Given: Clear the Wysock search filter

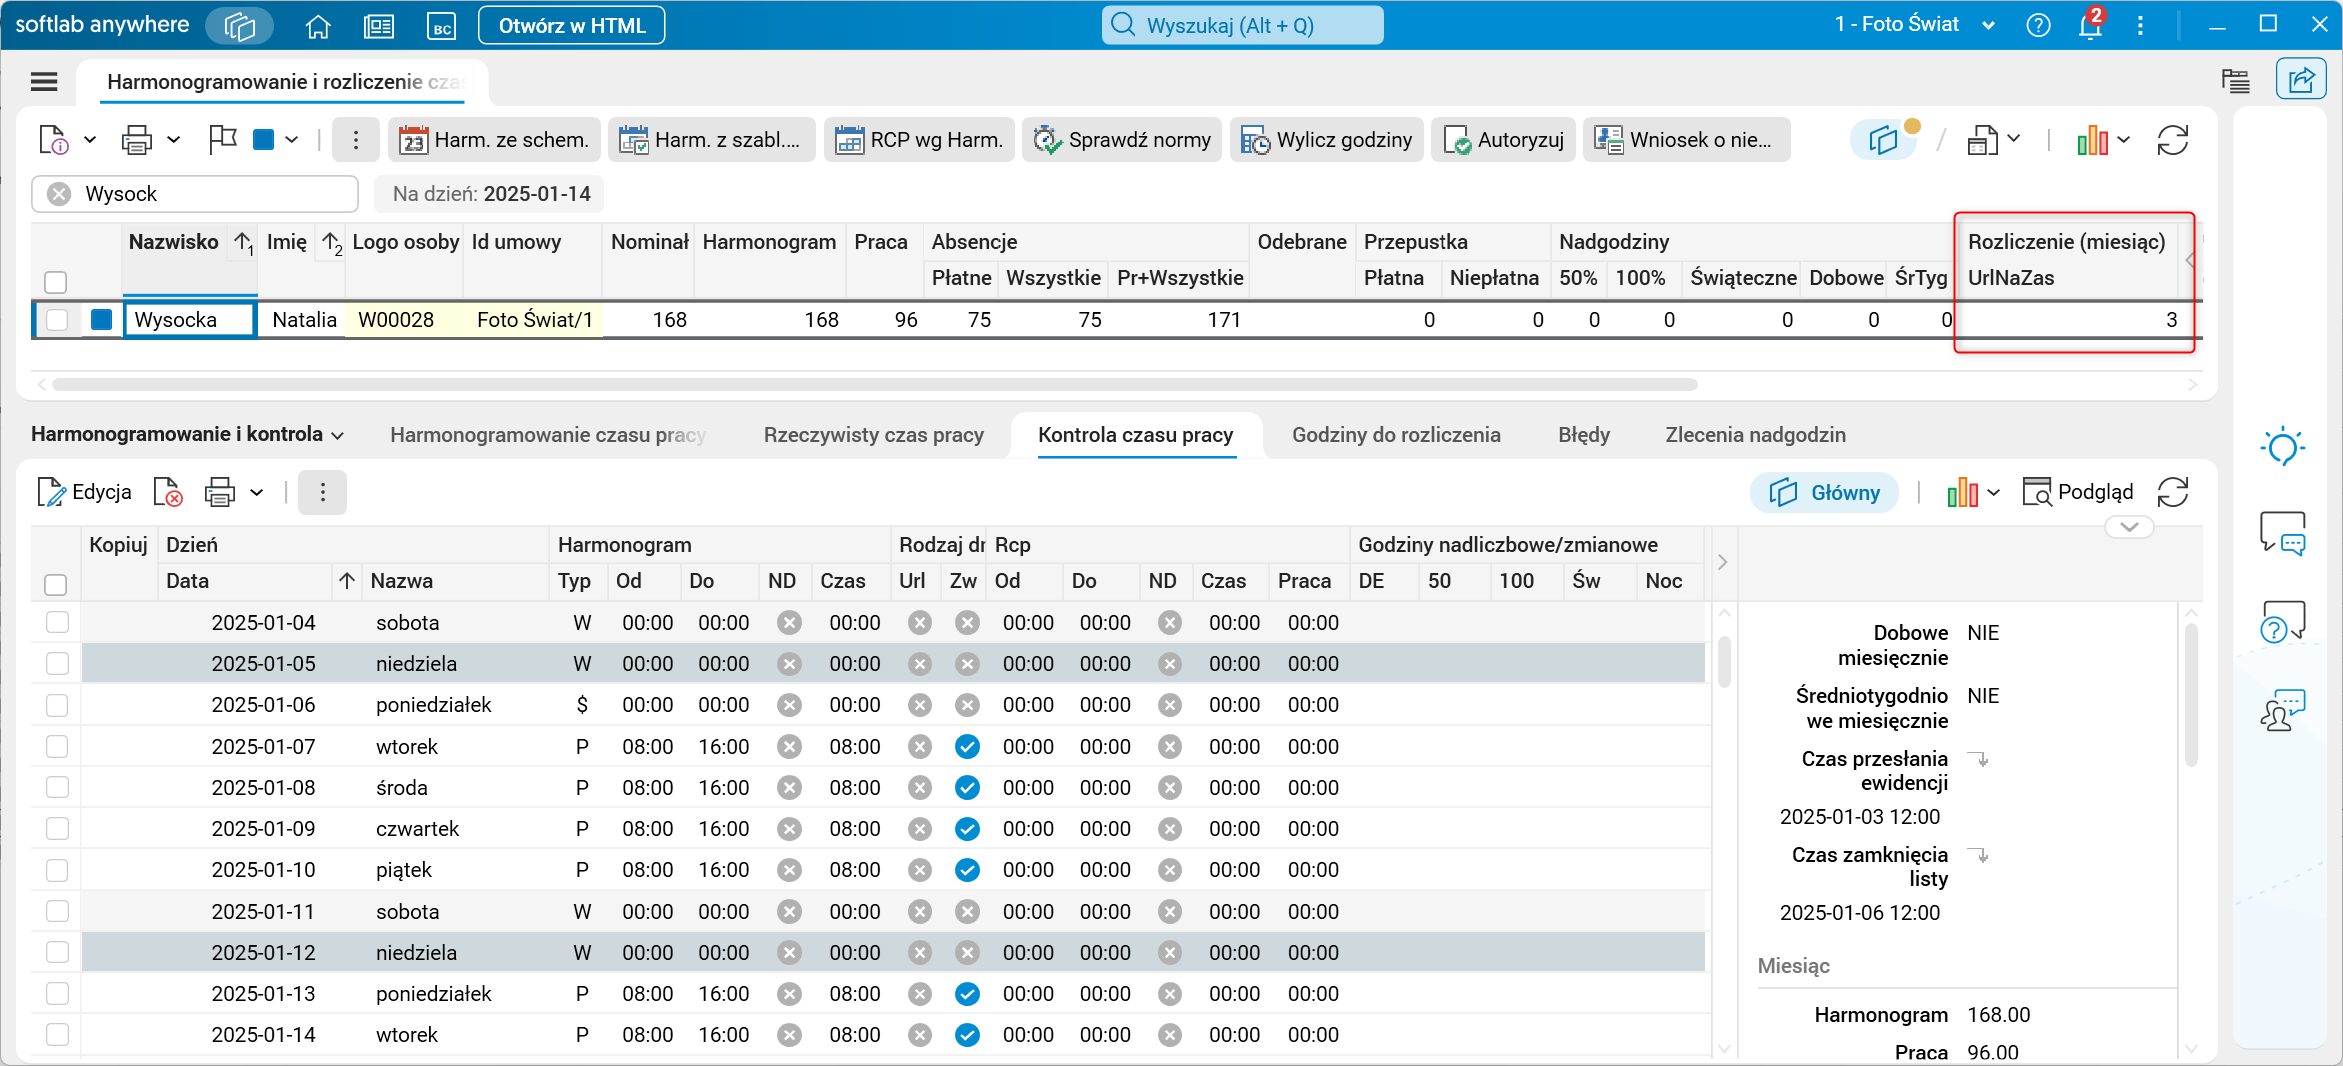Looking at the screenshot, I should pyautogui.click(x=59, y=194).
